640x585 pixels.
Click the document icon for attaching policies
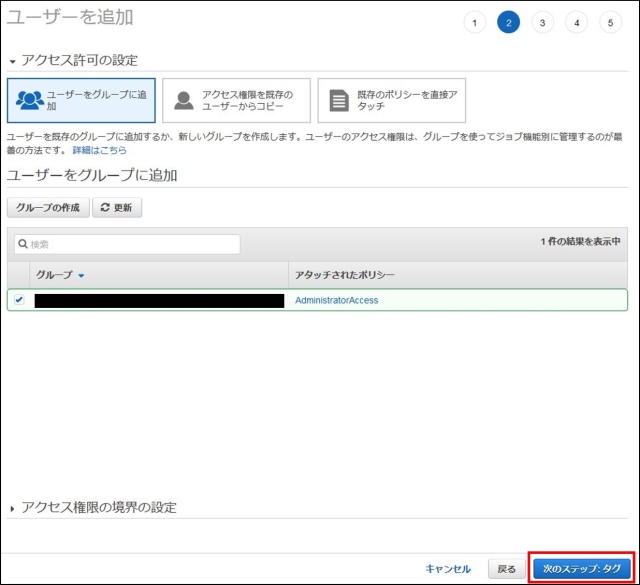pyautogui.click(x=338, y=100)
